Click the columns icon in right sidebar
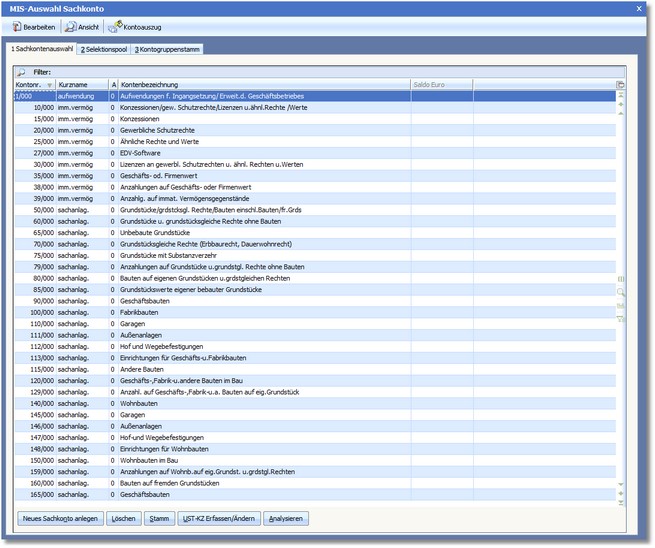Viewport: 655px width, 548px height. (x=620, y=279)
